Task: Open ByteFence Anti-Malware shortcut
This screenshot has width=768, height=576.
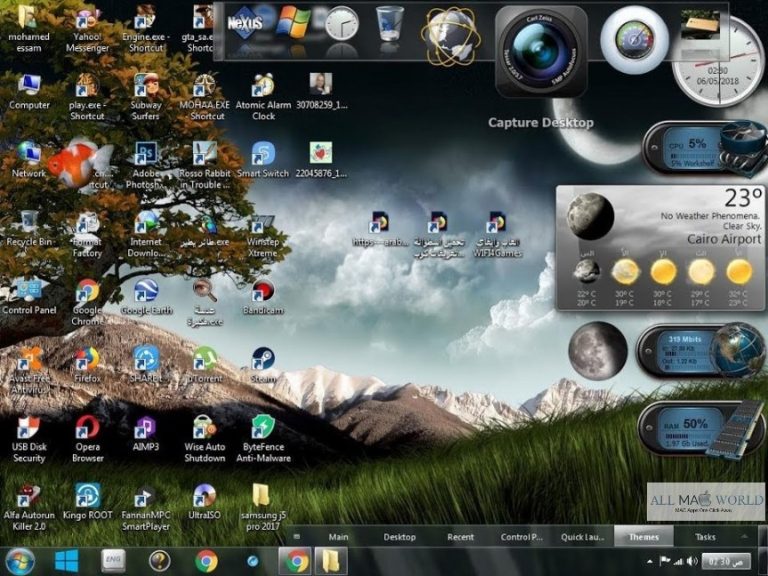Action: (x=263, y=428)
